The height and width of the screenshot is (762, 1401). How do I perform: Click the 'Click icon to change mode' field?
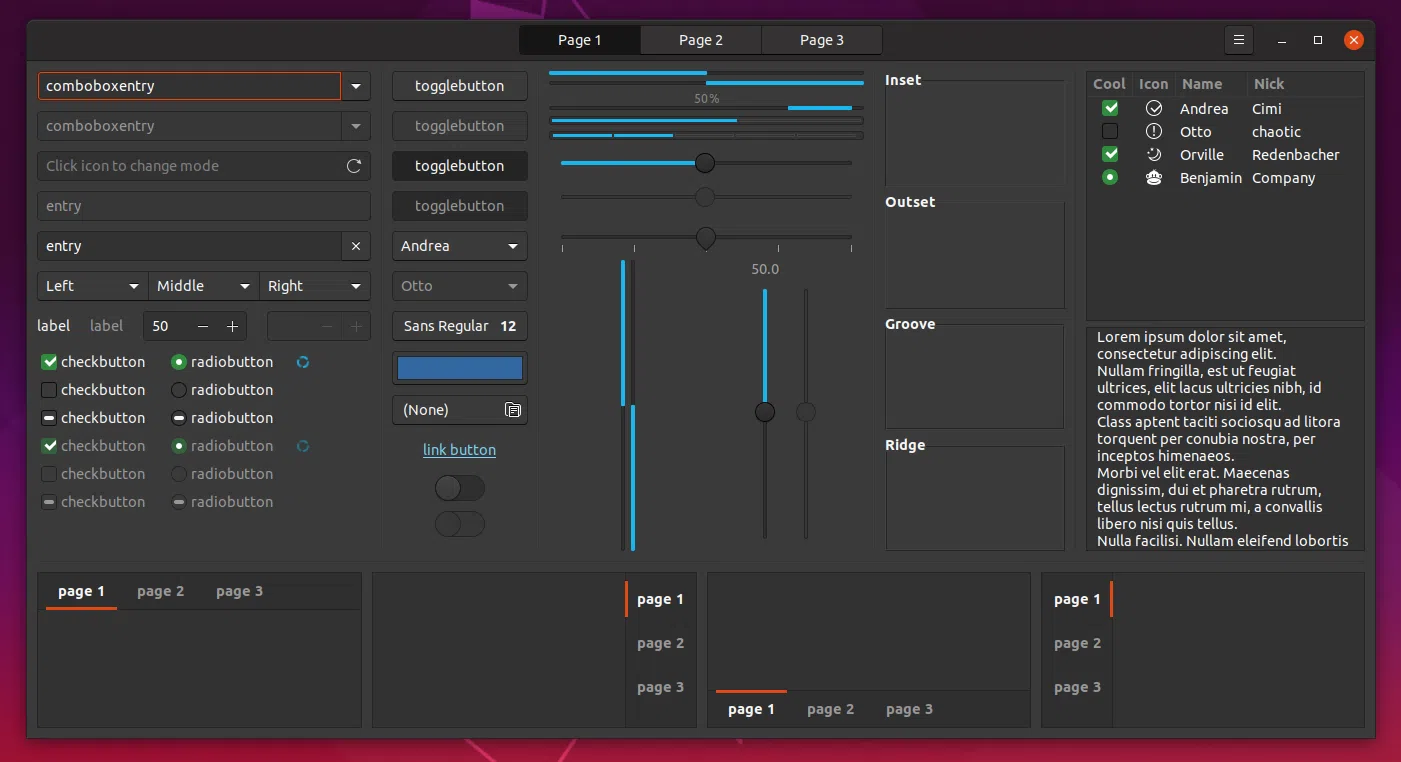(x=204, y=166)
